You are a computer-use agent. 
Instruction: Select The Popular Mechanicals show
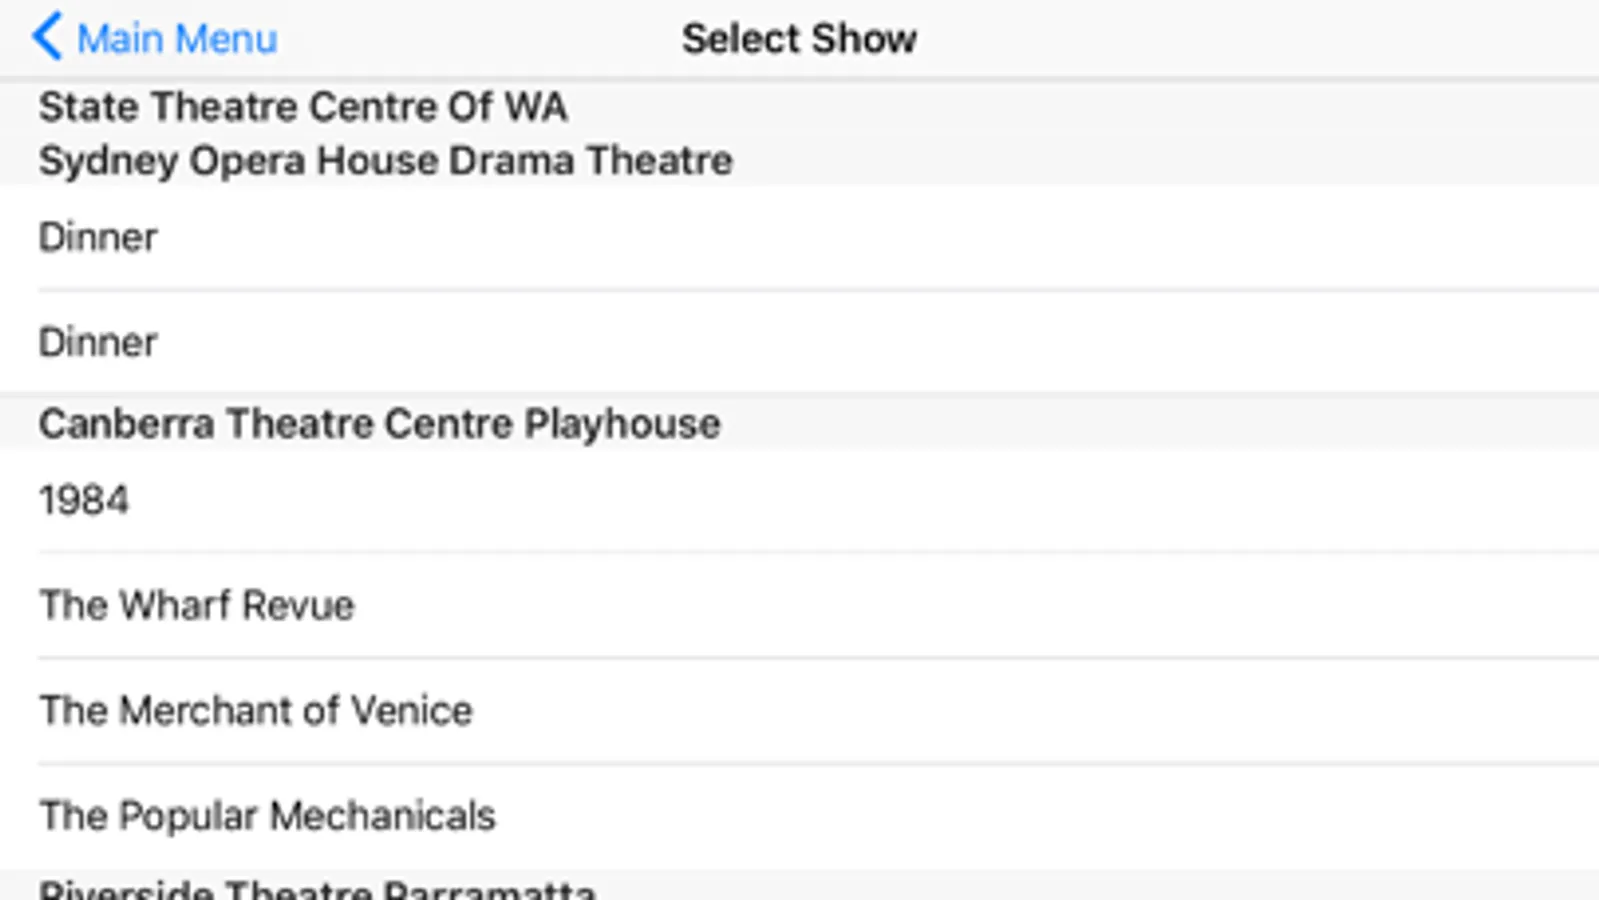tap(267, 816)
